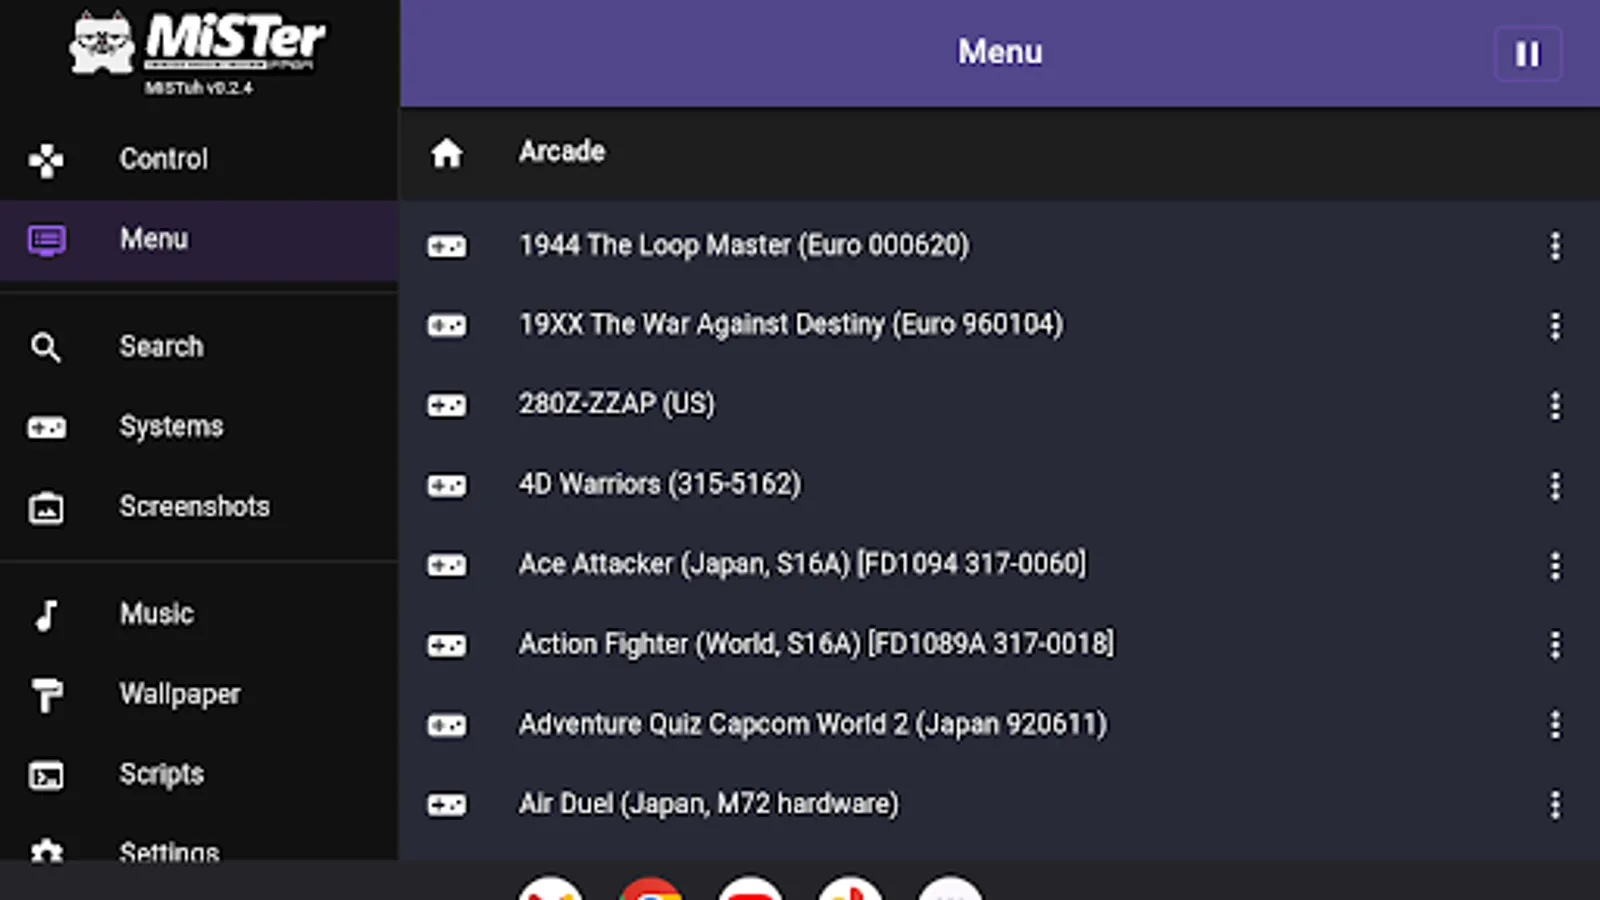Open YouTube from the bottom dock
The image size is (1600, 900).
[x=750, y=890]
